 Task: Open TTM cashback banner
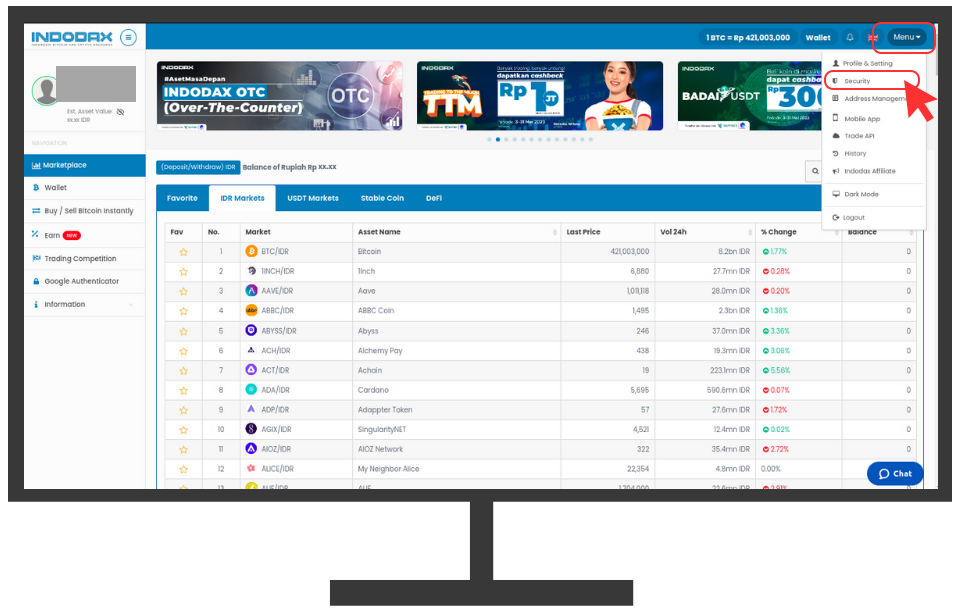pyautogui.click(x=540, y=95)
